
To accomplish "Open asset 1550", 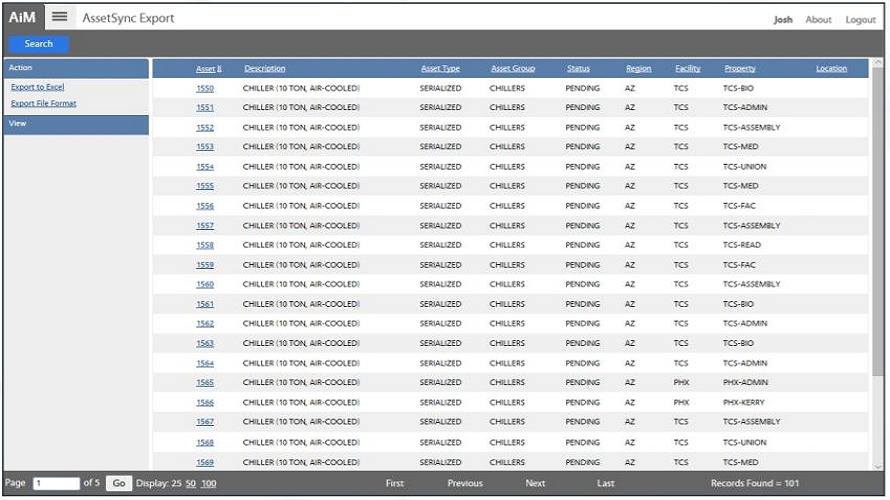I will pyautogui.click(x=205, y=89).
